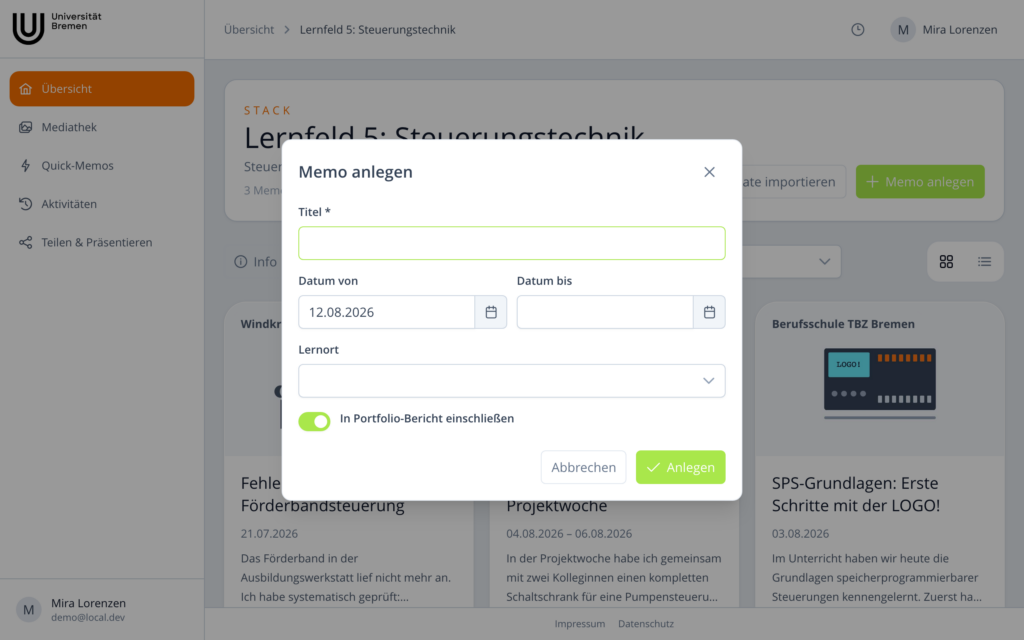1024x640 pixels.
Task: Click the Abbrechen button
Action: coord(583,467)
